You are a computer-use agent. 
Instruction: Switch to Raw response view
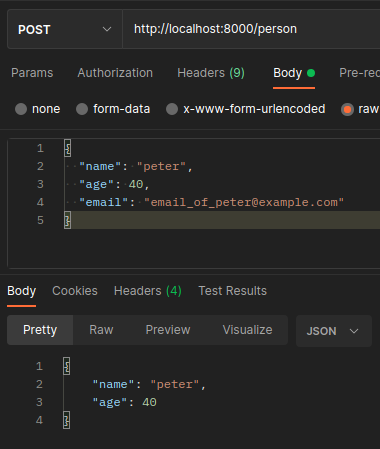pos(101,330)
